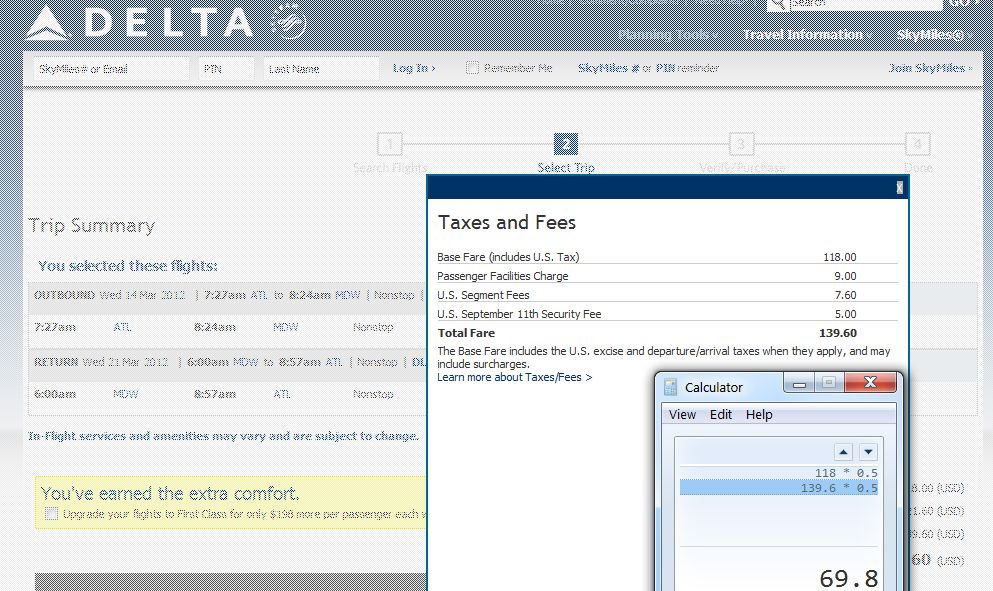
Task: Close the Taxes and Fees popup
Action: pyautogui.click(x=899, y=187)
